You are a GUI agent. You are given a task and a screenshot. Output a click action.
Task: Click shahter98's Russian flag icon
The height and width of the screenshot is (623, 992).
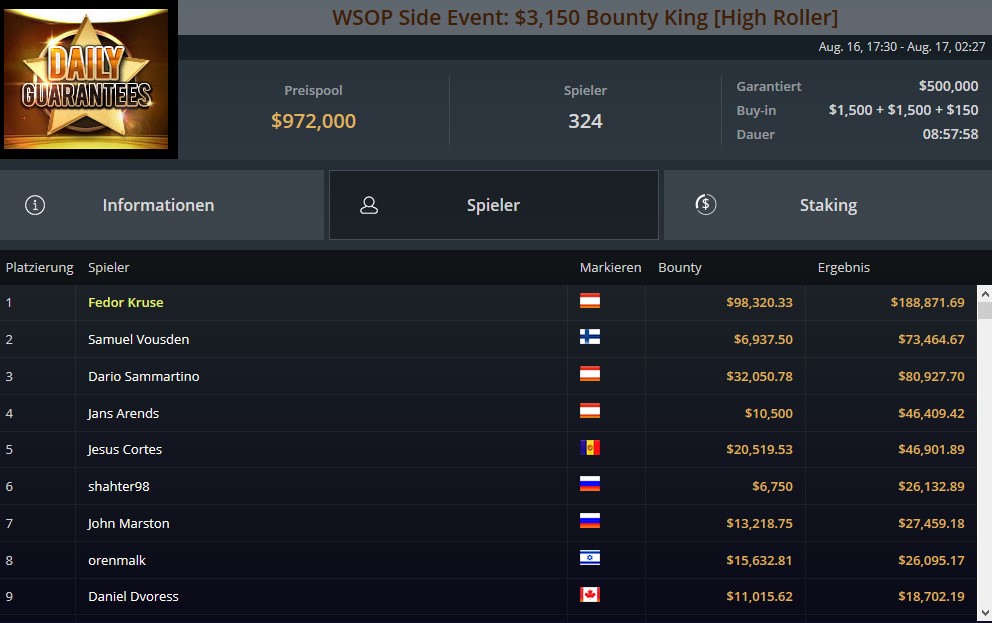pos(590,484)
